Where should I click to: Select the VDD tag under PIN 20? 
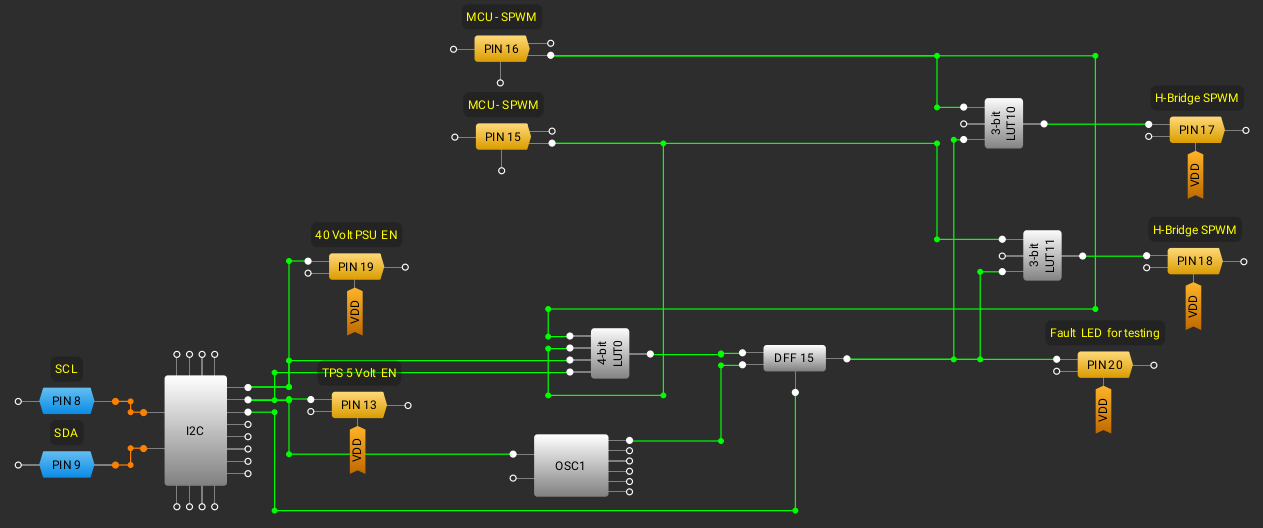click(1104, 408)
